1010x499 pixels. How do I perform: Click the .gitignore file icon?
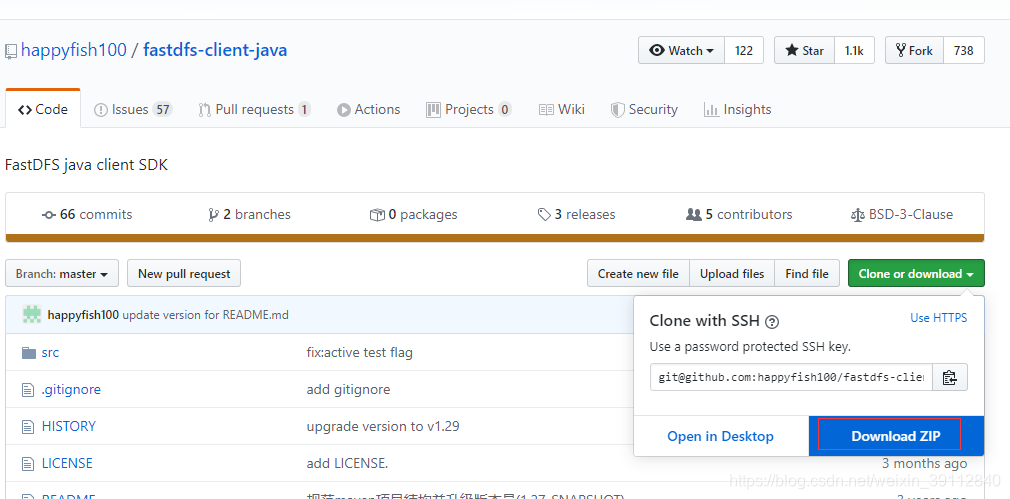28,390
